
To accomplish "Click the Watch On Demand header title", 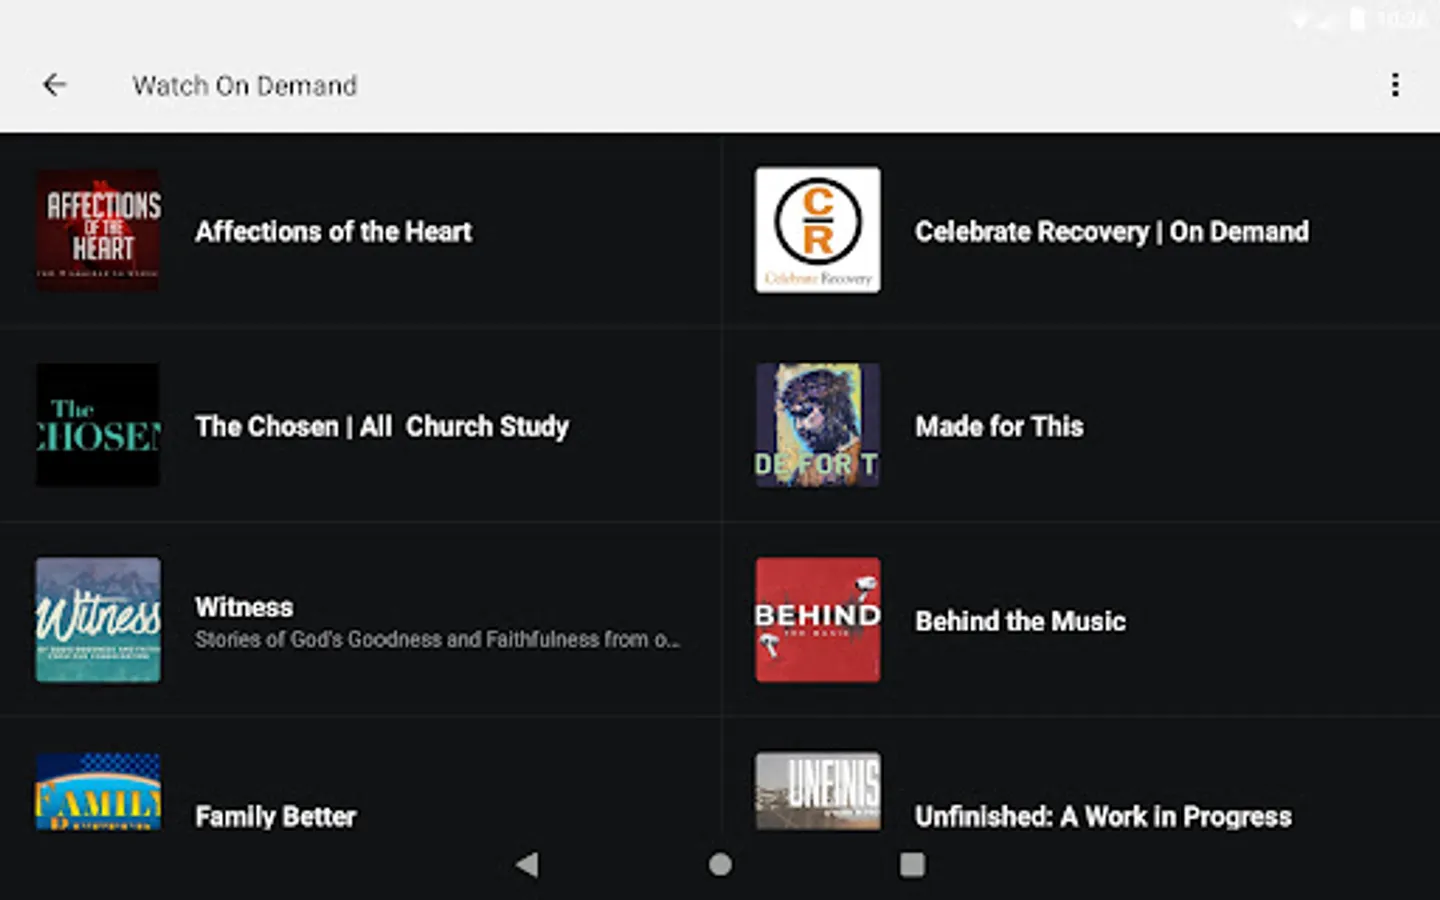I will [245, 86].
